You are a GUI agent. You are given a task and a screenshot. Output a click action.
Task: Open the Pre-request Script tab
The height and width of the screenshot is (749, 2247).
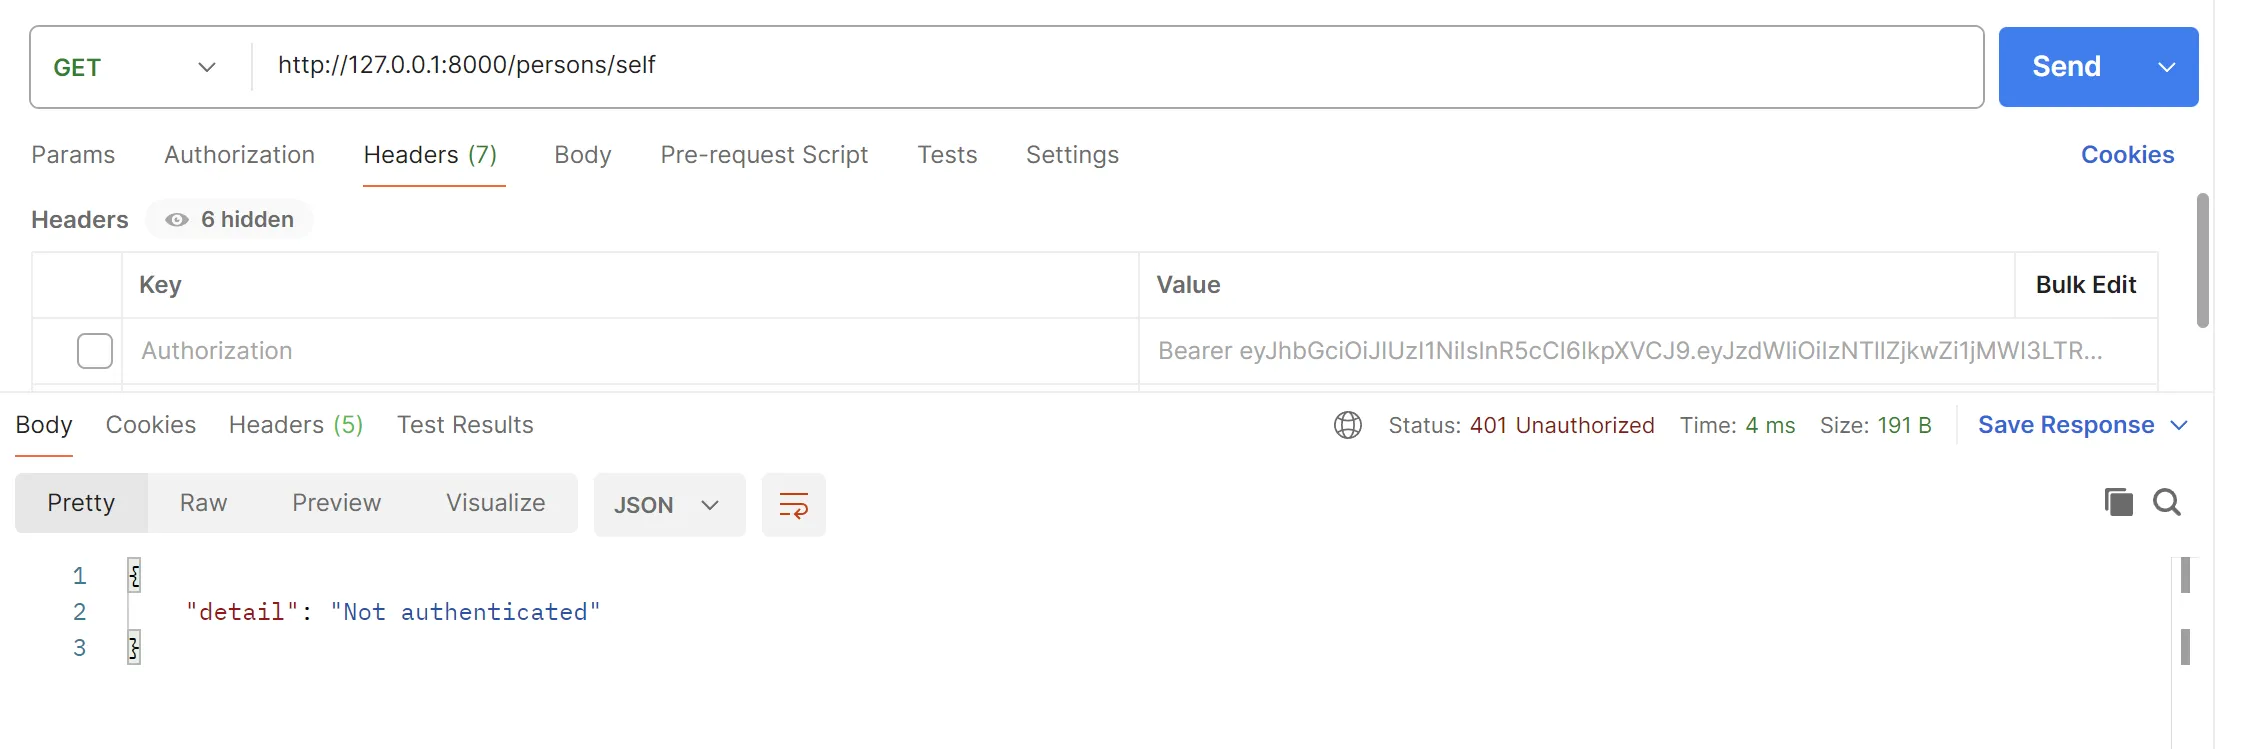point(764,155)
